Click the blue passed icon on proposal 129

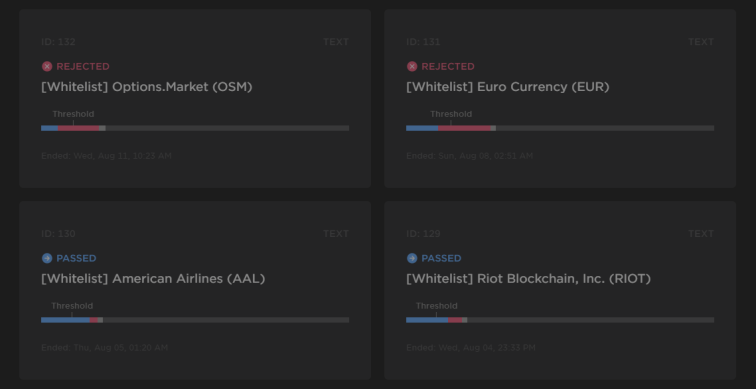coord(412,258)
